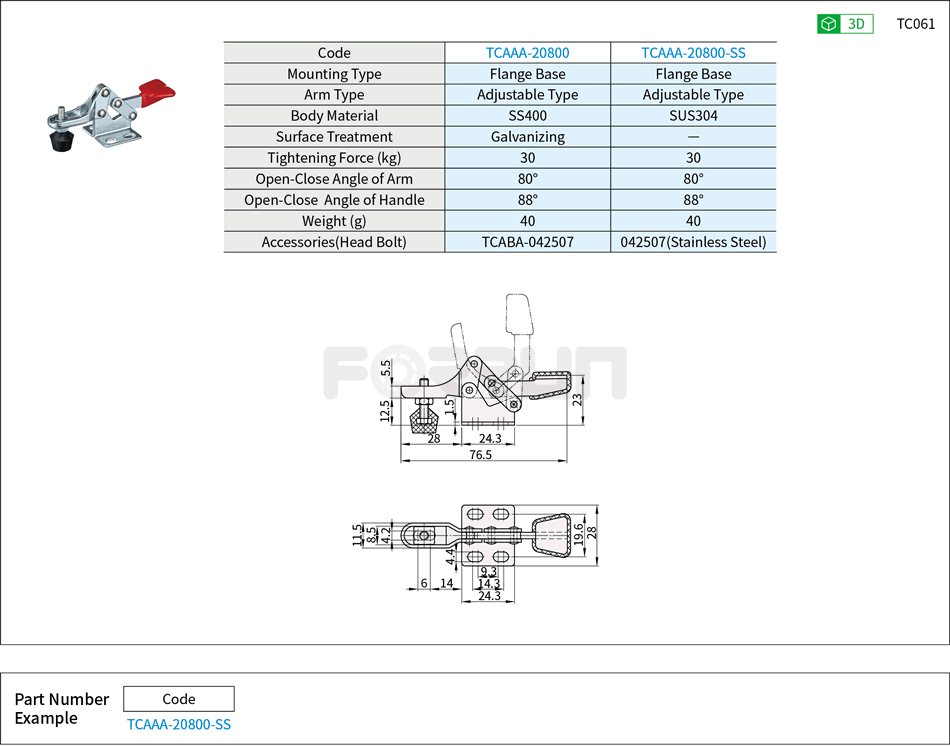Viewport: 950px width, 746px height.
Task: Open the 3D model viewer icon
Action: point(846,22)
